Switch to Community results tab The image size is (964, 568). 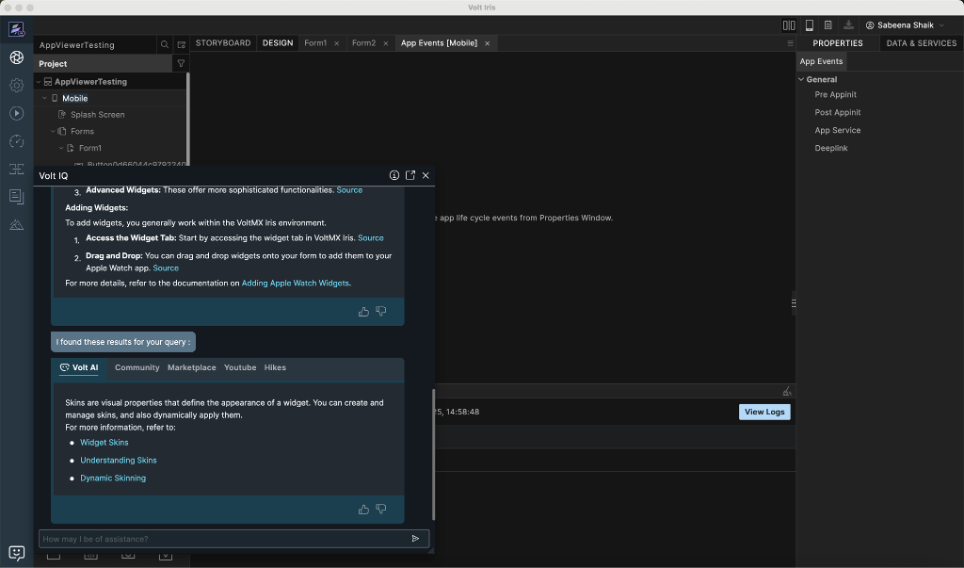[137, 368]
